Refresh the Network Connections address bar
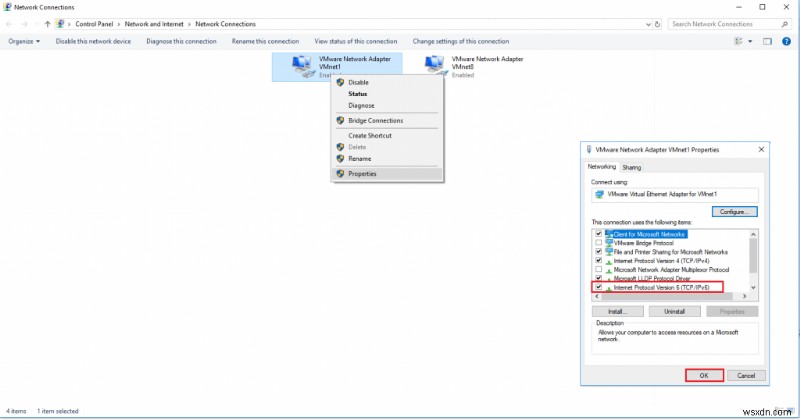Viewport: 800px width, 420px height. 658,24
